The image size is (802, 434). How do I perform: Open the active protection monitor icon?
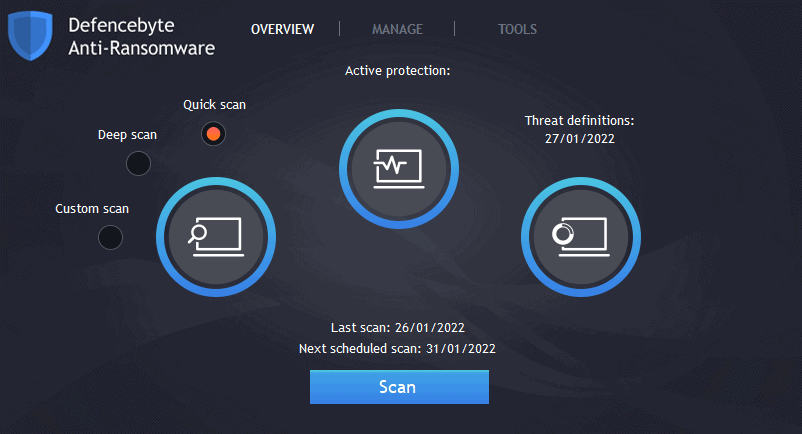399,169
